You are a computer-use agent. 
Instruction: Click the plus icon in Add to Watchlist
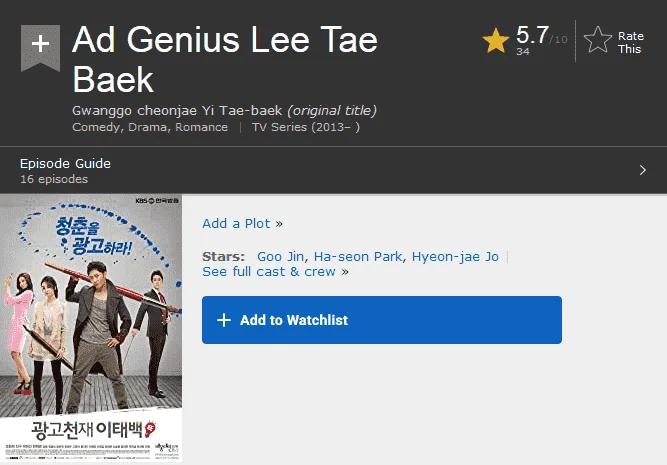click(x=224, y=320)
